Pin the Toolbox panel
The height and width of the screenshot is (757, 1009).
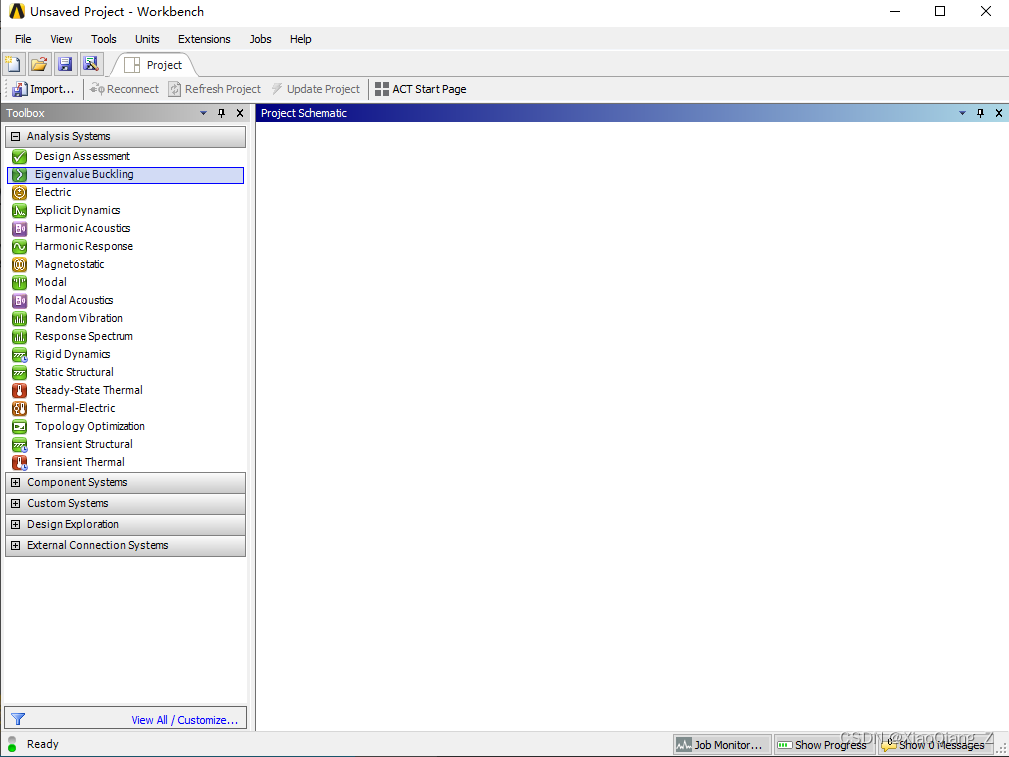(222, 113)
